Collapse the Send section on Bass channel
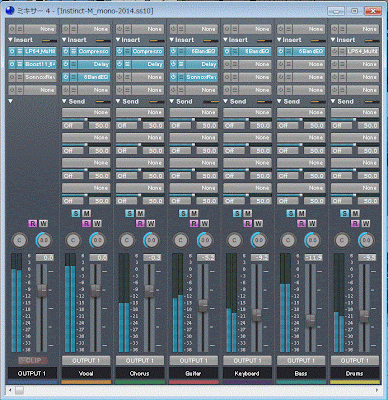This screenshot has height=400, width=388. [279, 101]
